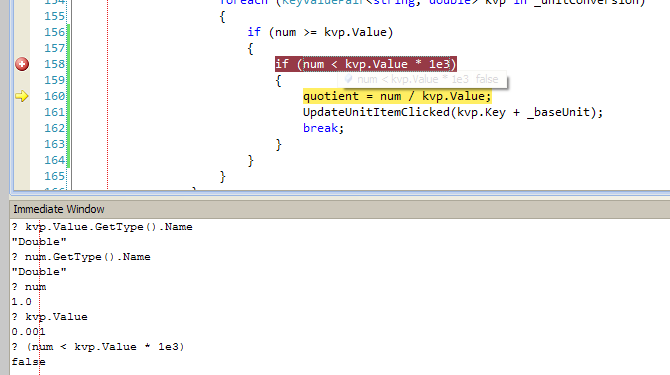Click line number 159 in the gutter
Viewport: 670px width, 375px height.
[55, 80]
